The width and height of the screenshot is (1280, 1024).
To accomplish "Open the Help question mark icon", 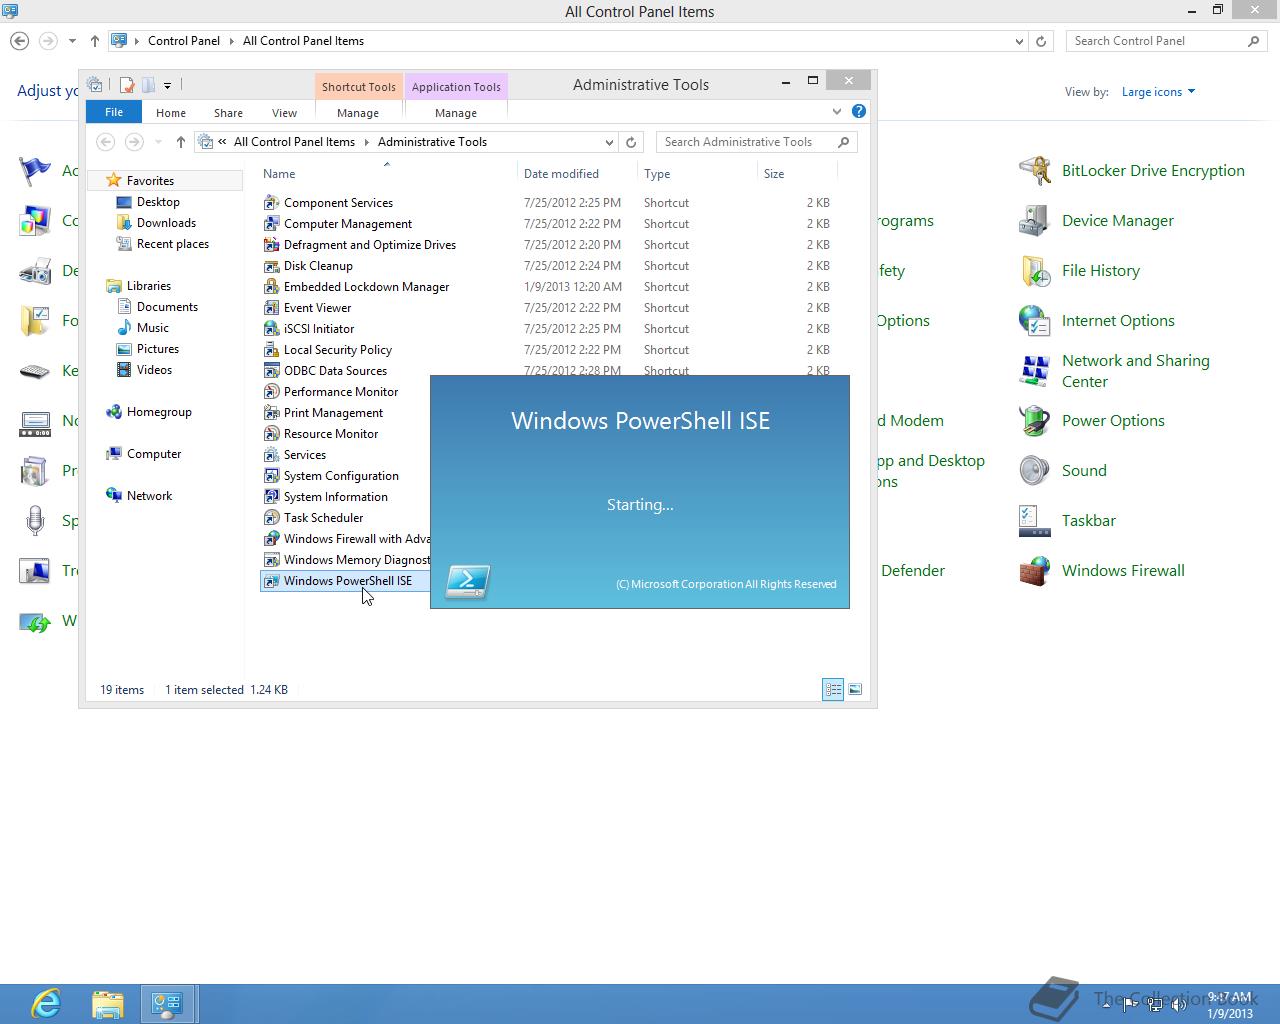I will [x=858, y=112].
